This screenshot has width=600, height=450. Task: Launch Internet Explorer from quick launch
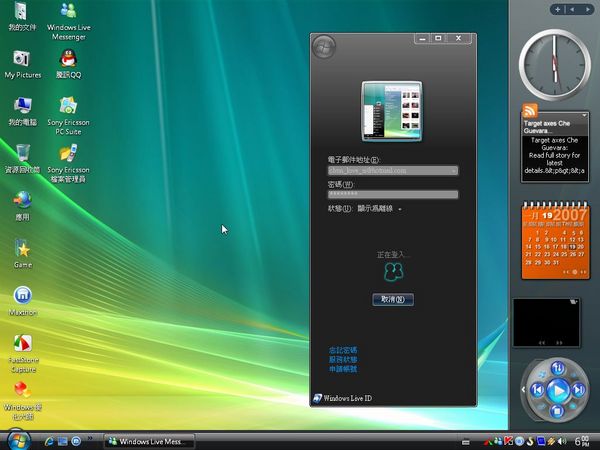coord(49,442)
